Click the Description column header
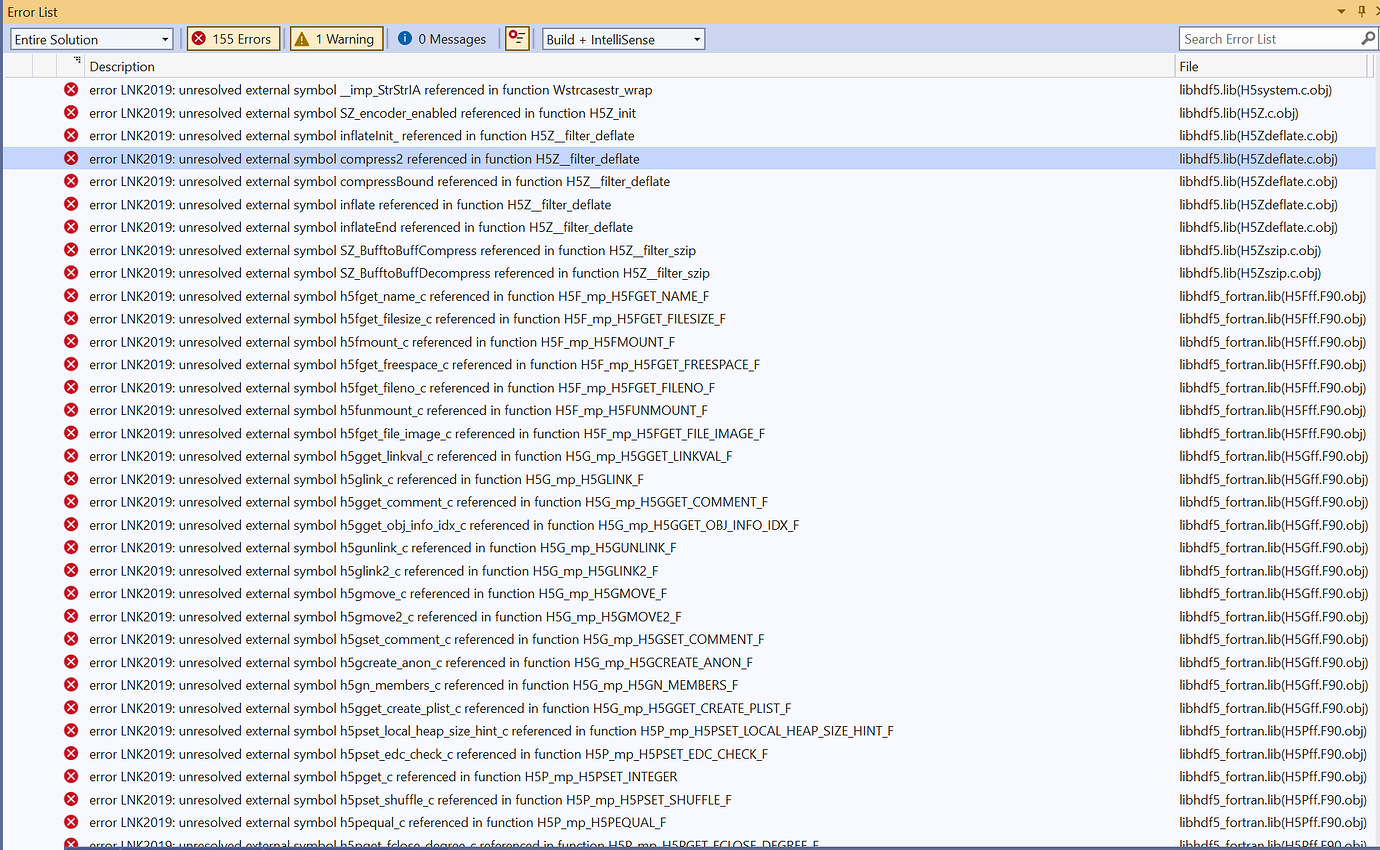Image resolution: width=1380 pixels, height=850 pixels. click(x=120, y=66)
